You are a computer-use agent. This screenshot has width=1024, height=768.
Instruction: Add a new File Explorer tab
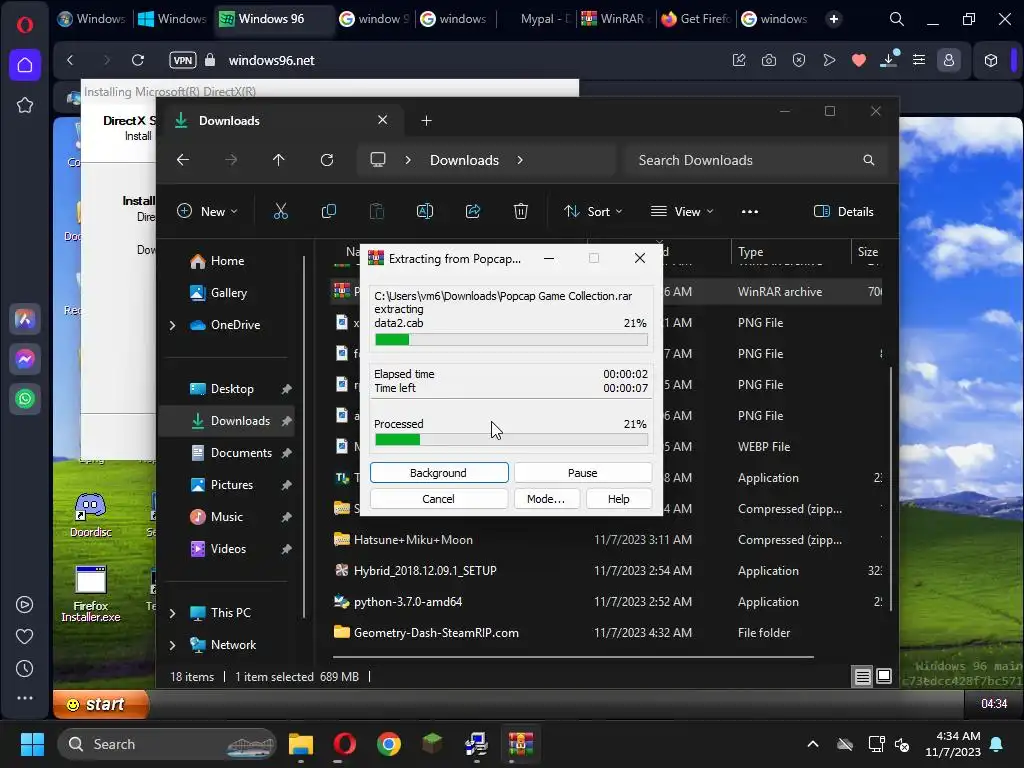426,121
